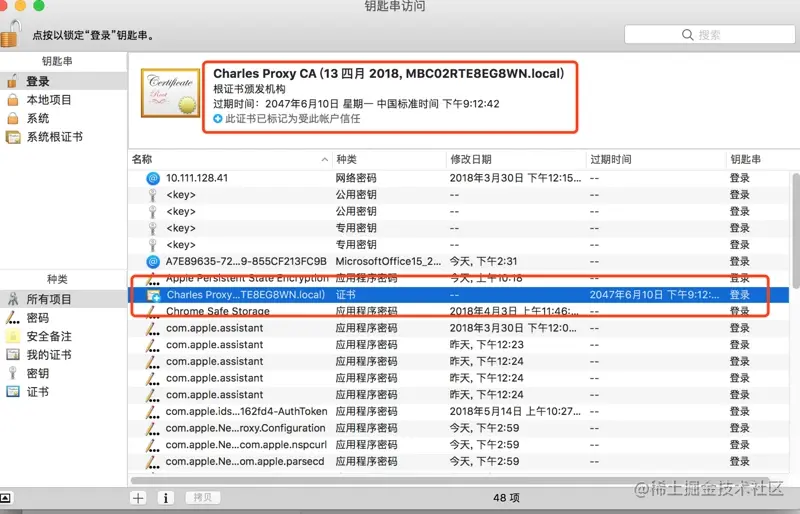Select the 10.111.128.41 row name
Image resolution: width=800 pixels, height=514 pixels.
coord(197,178)
